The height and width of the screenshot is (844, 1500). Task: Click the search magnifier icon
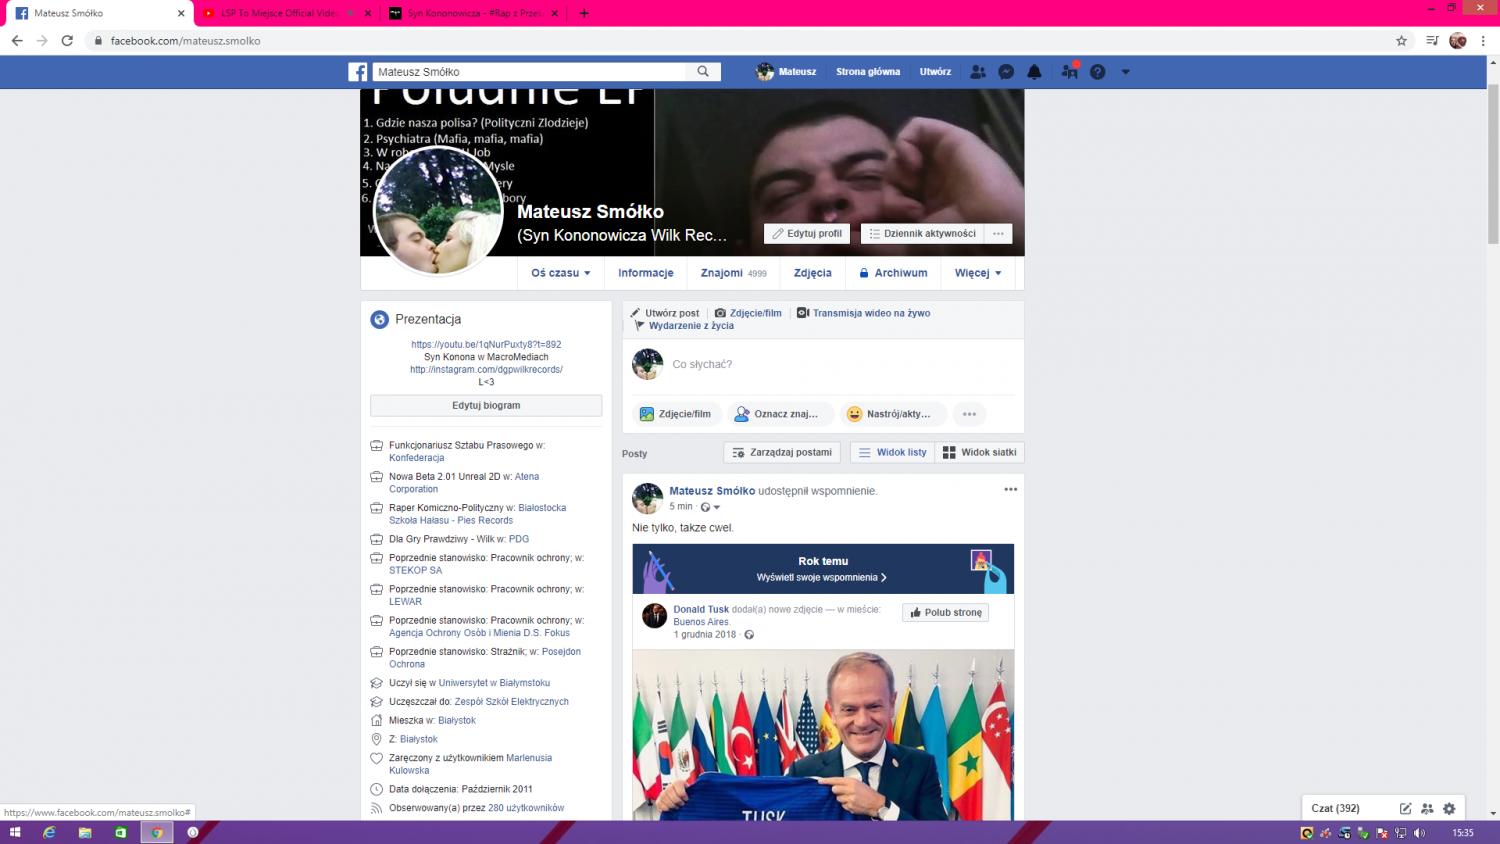coord(703,72)
